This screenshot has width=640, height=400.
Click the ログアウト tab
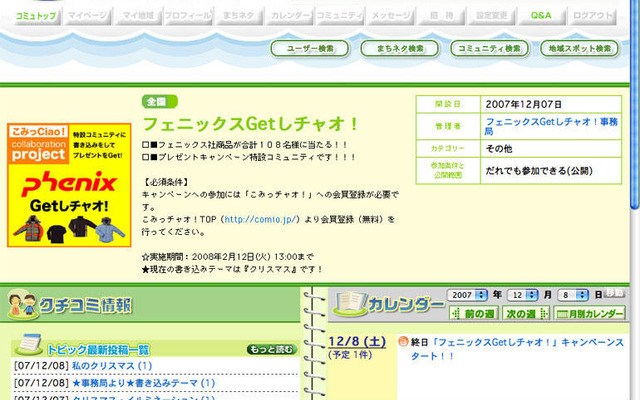592,16
